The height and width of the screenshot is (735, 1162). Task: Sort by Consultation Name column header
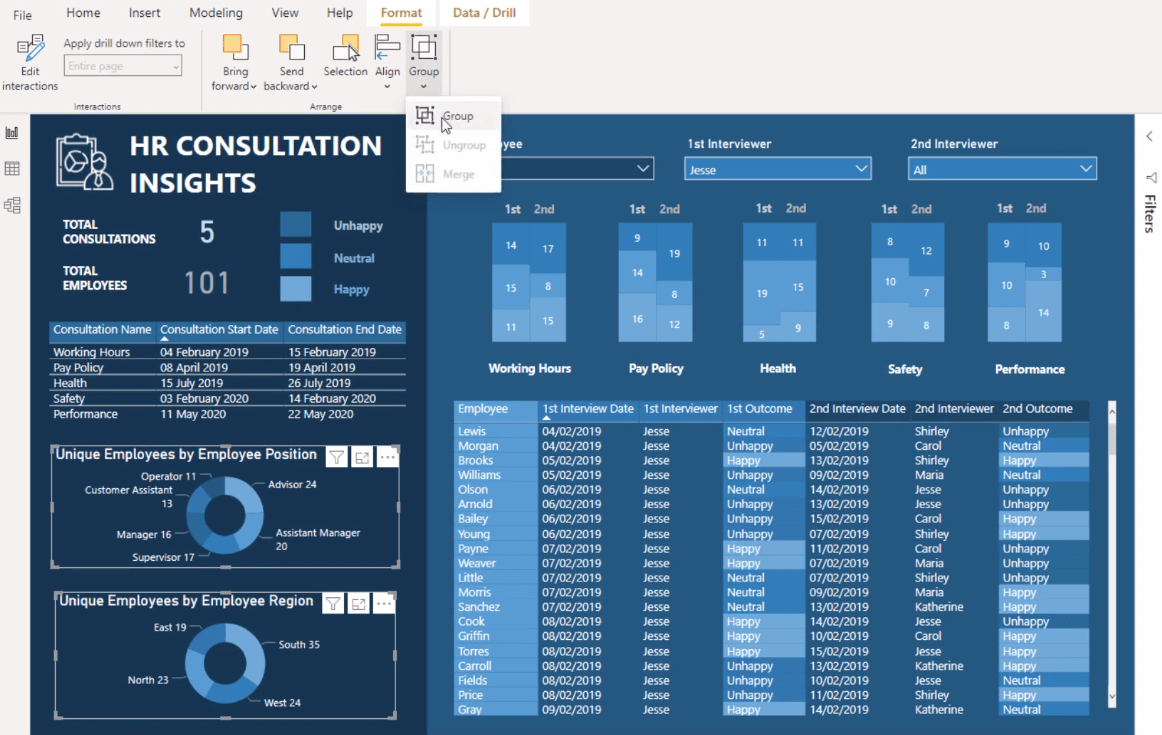pyautogui.click(x=102, y=330)
